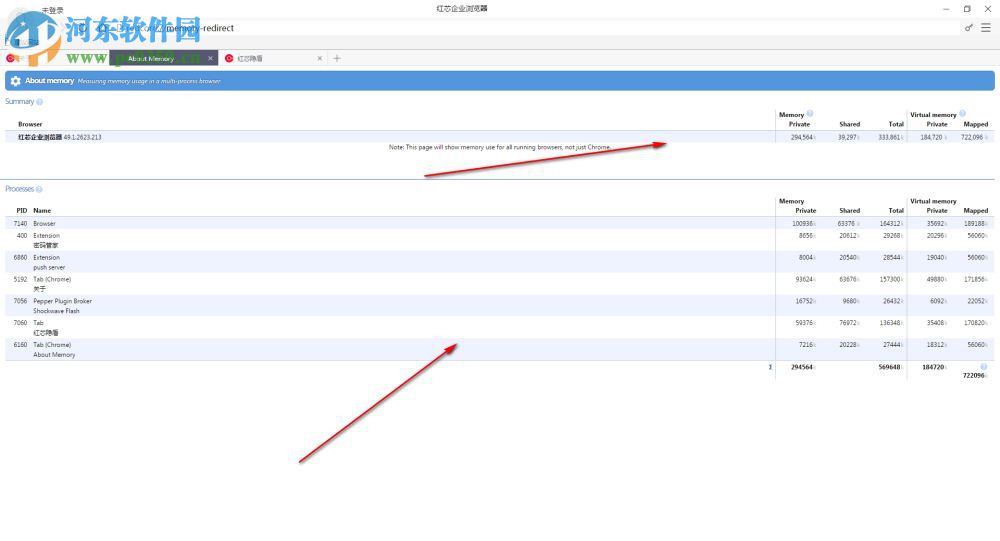Select the Browser process row PID 7140
Screen dimensions: 1000x541
(499, 223)
